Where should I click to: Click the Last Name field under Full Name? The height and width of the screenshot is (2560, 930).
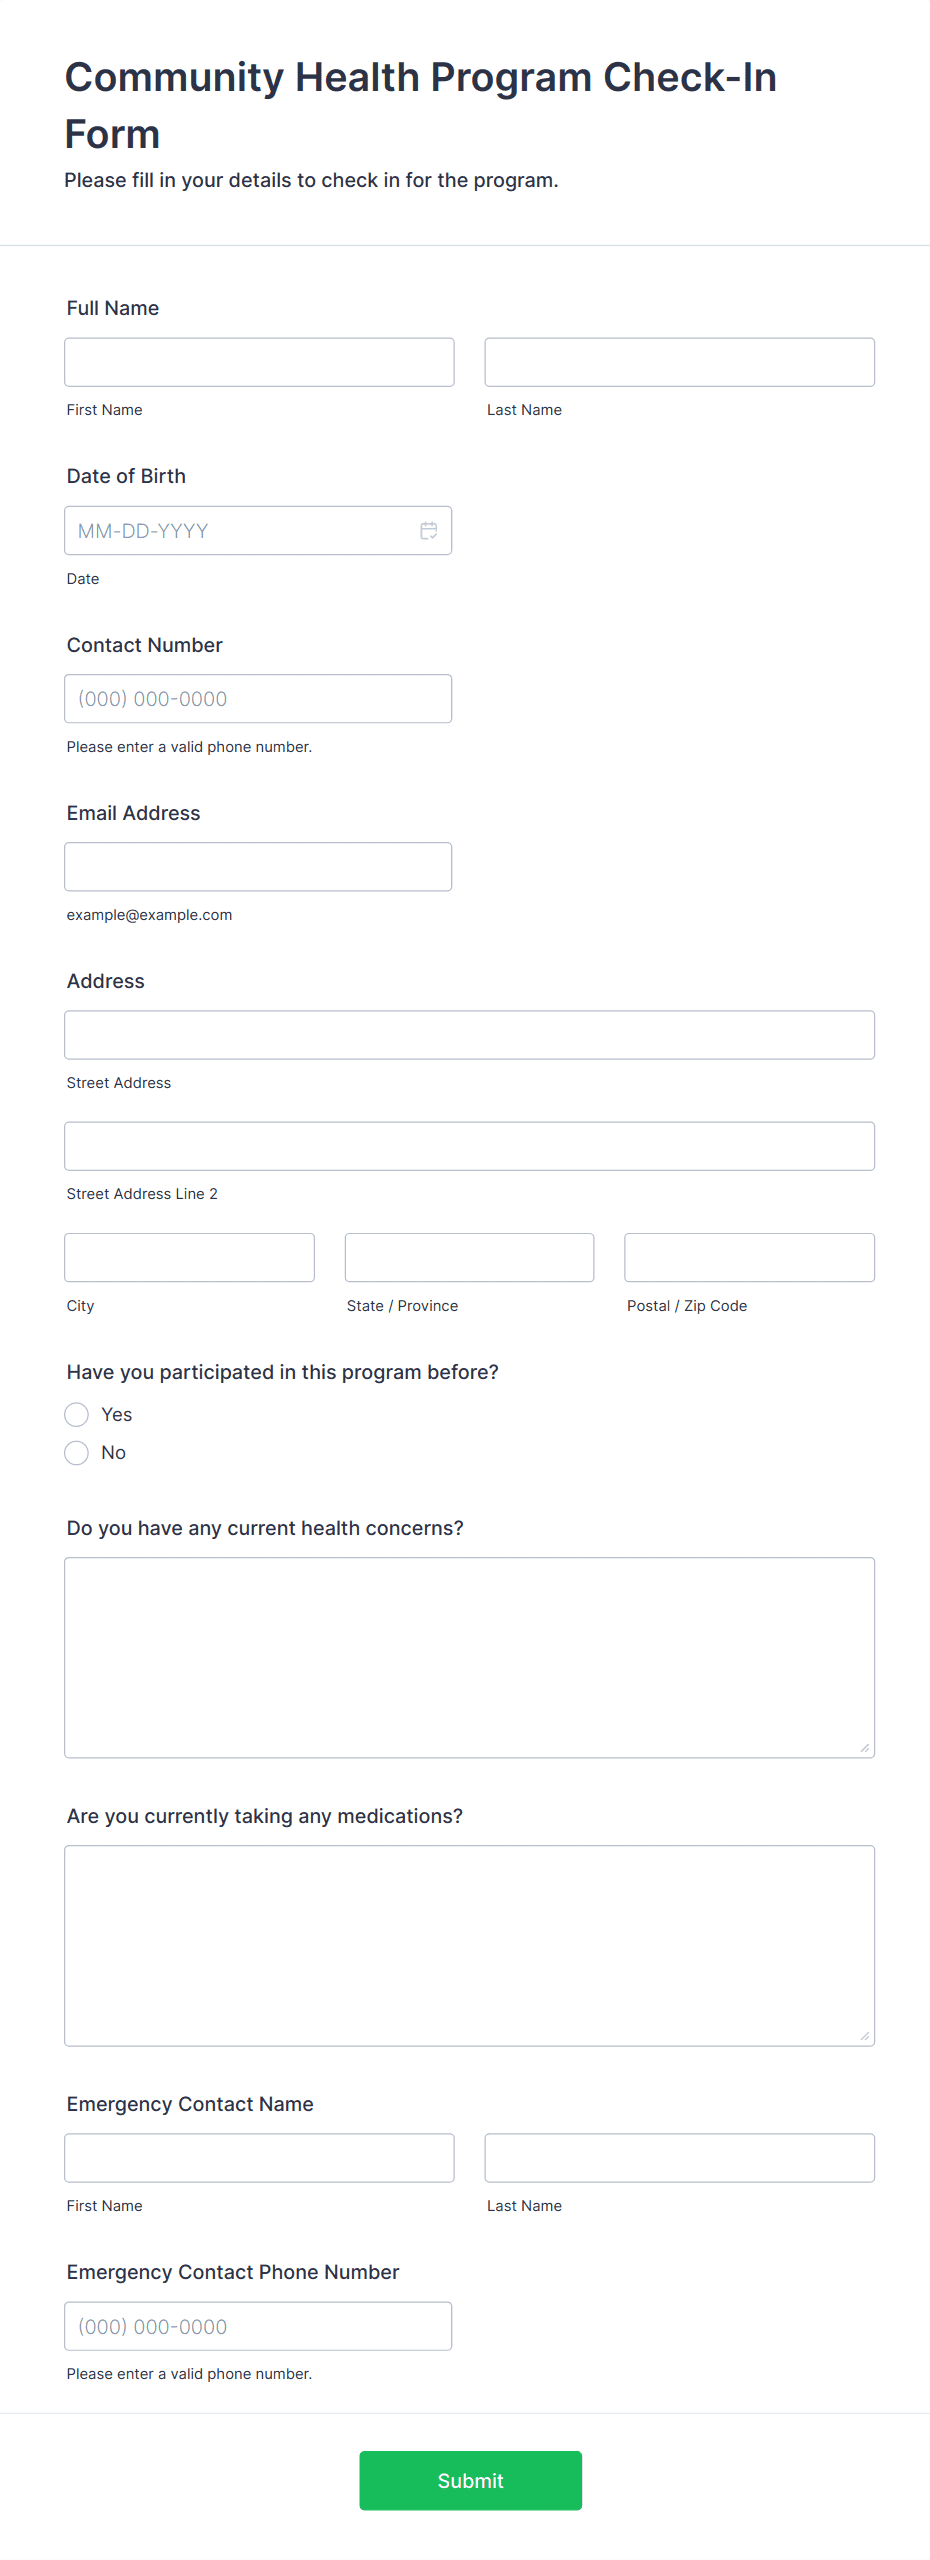[x=679, y=362]
